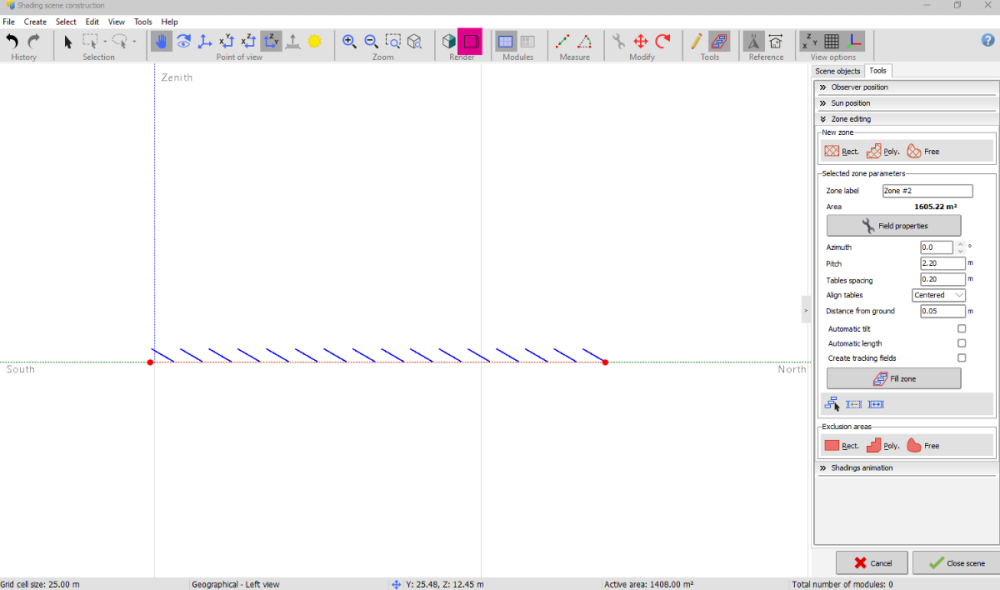The width and height of the screenshot is (1000, 590).
Task: Check the Automatic length option
Action: coord(961,343)
